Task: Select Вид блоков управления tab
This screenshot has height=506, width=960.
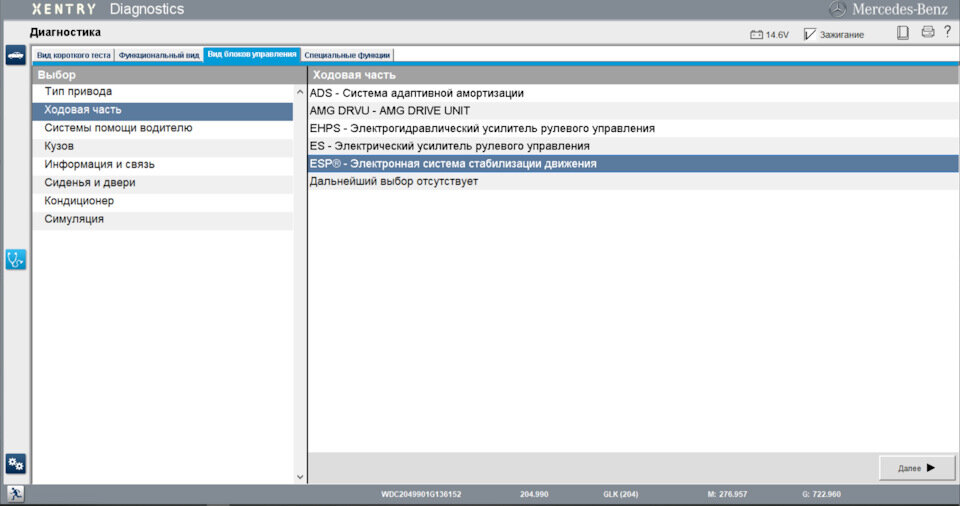Action: tap(252, 55)
